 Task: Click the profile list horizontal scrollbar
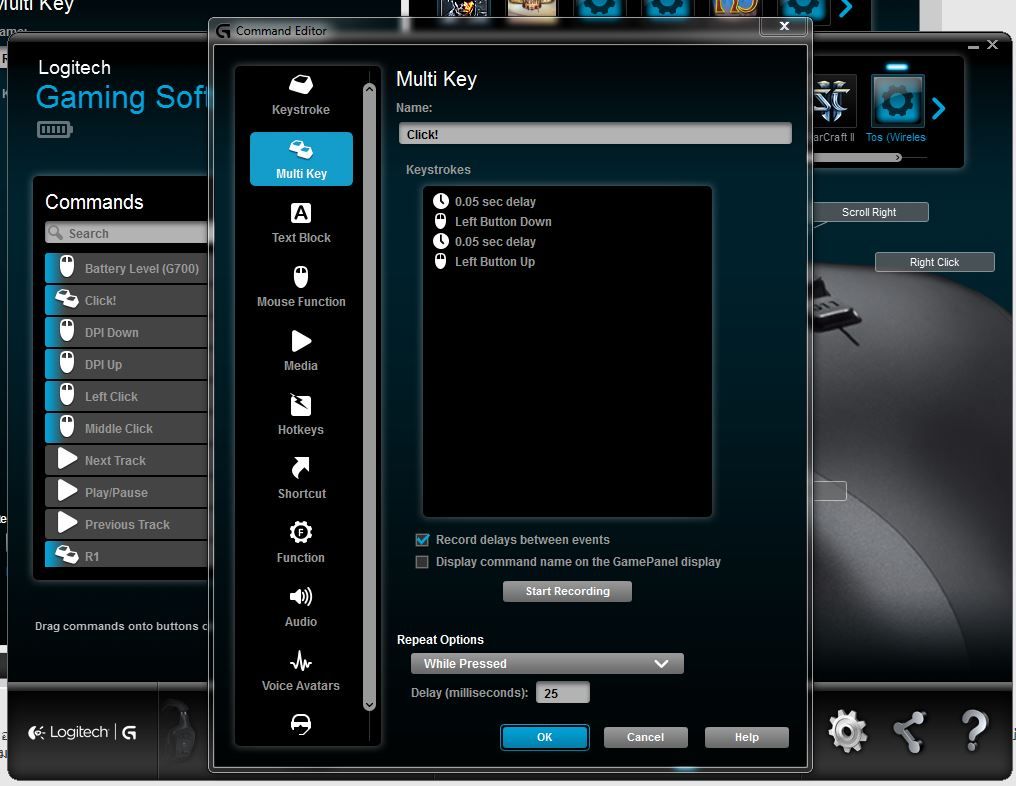(x=857, y=157)
